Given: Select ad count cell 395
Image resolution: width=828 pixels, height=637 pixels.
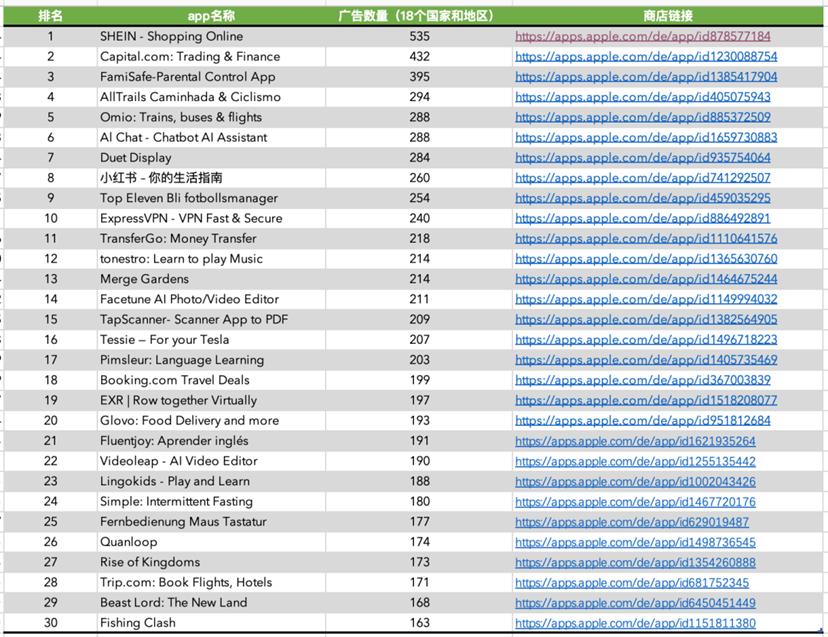Looking at the screenshot, I should coord(419,77).
